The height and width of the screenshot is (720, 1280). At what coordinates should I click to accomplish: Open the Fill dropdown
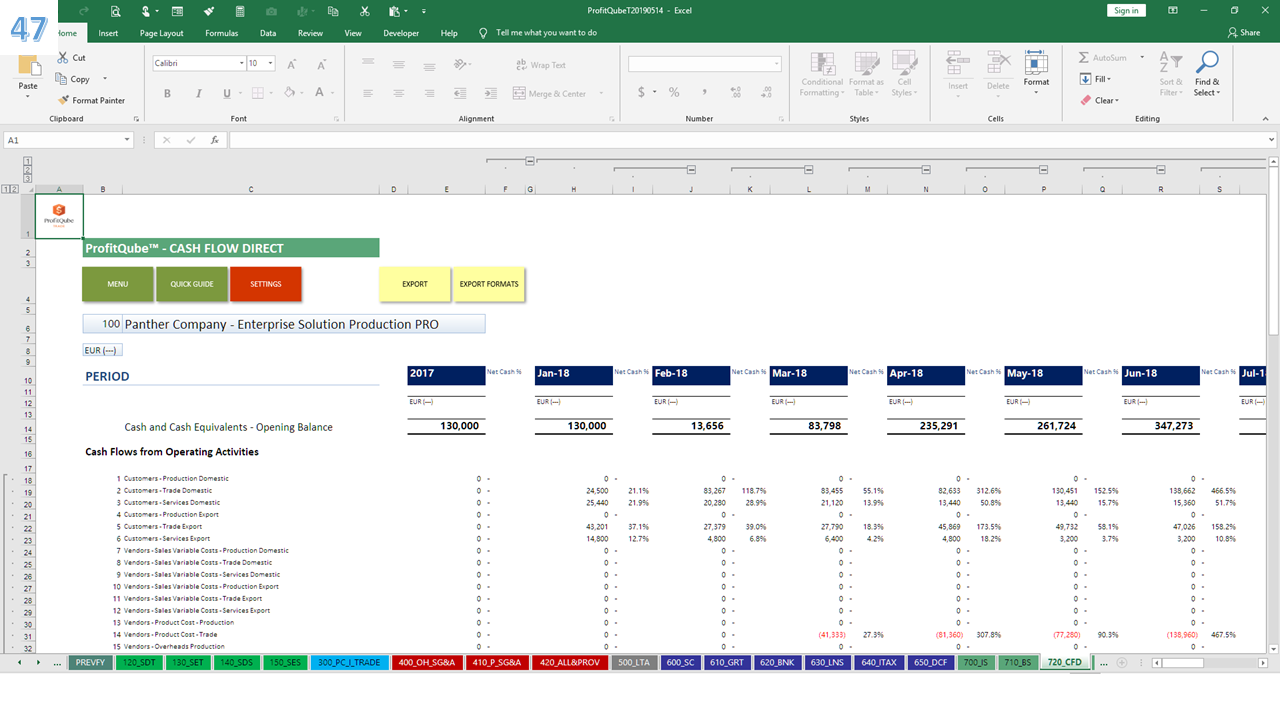pyautogui.click(x=1097, y=79)
